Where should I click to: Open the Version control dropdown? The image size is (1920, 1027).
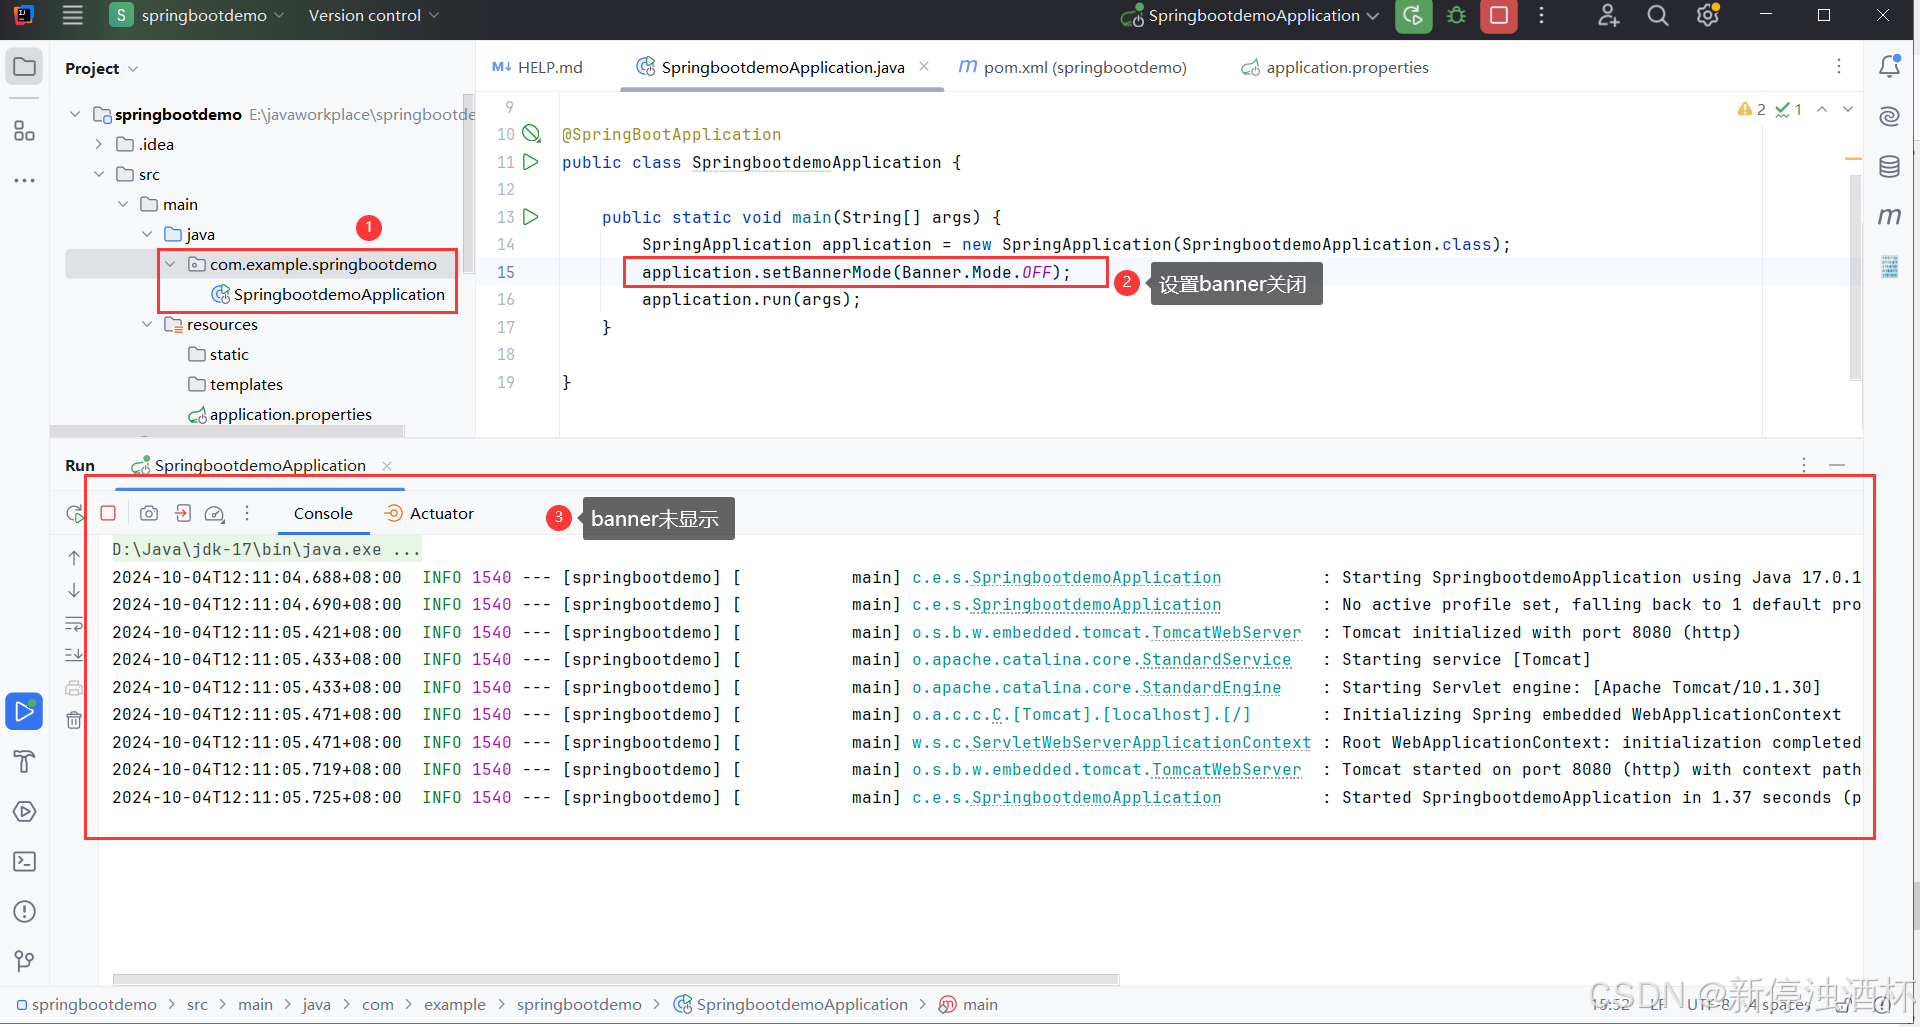372,15
